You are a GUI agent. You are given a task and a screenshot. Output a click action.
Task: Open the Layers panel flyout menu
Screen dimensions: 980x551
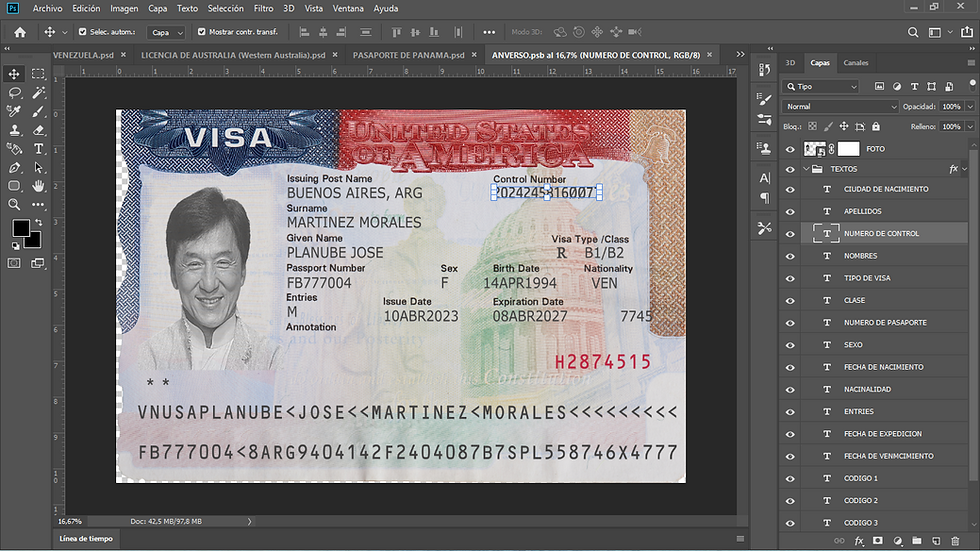(971, 62)
